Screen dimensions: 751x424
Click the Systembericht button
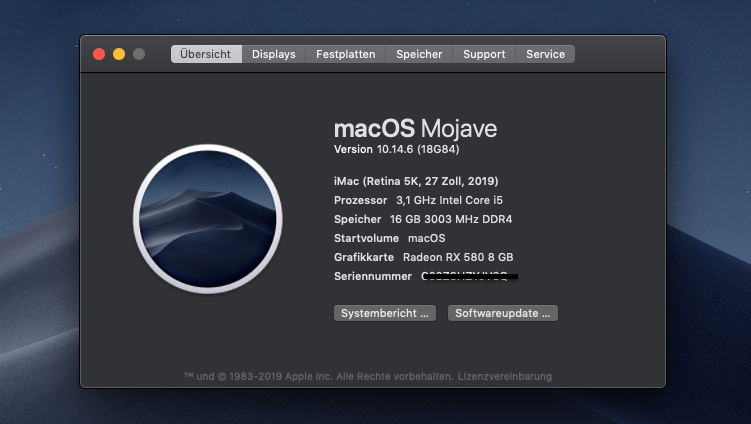(385, 313)
